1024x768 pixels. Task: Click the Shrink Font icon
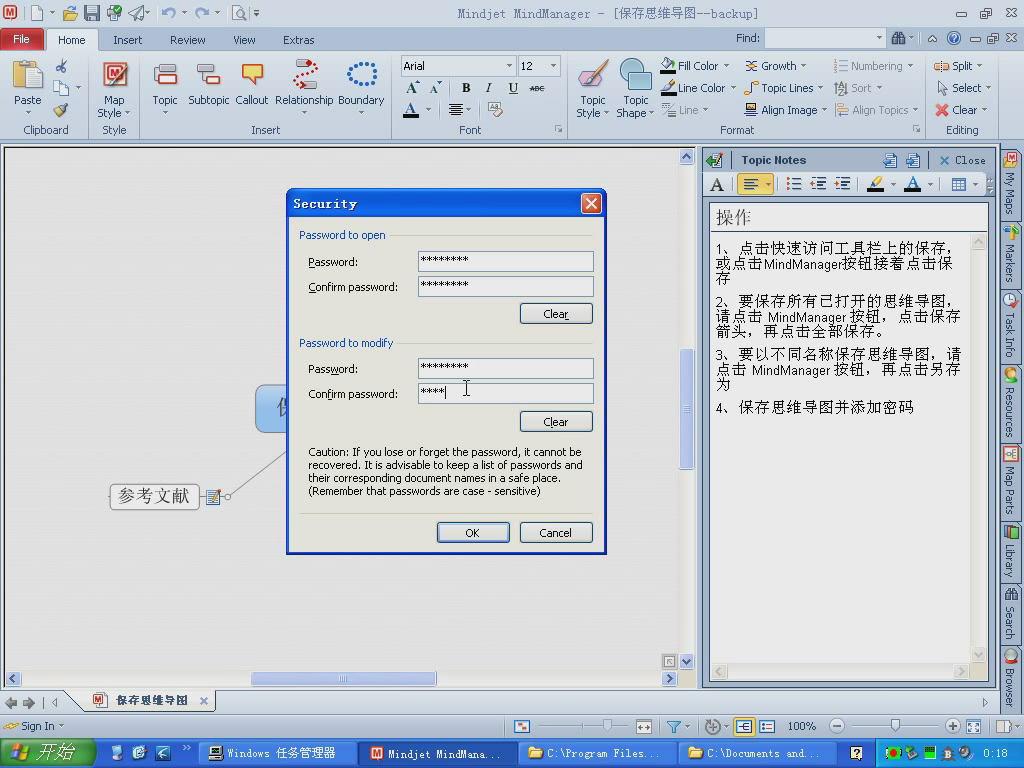tap(435, 88)
